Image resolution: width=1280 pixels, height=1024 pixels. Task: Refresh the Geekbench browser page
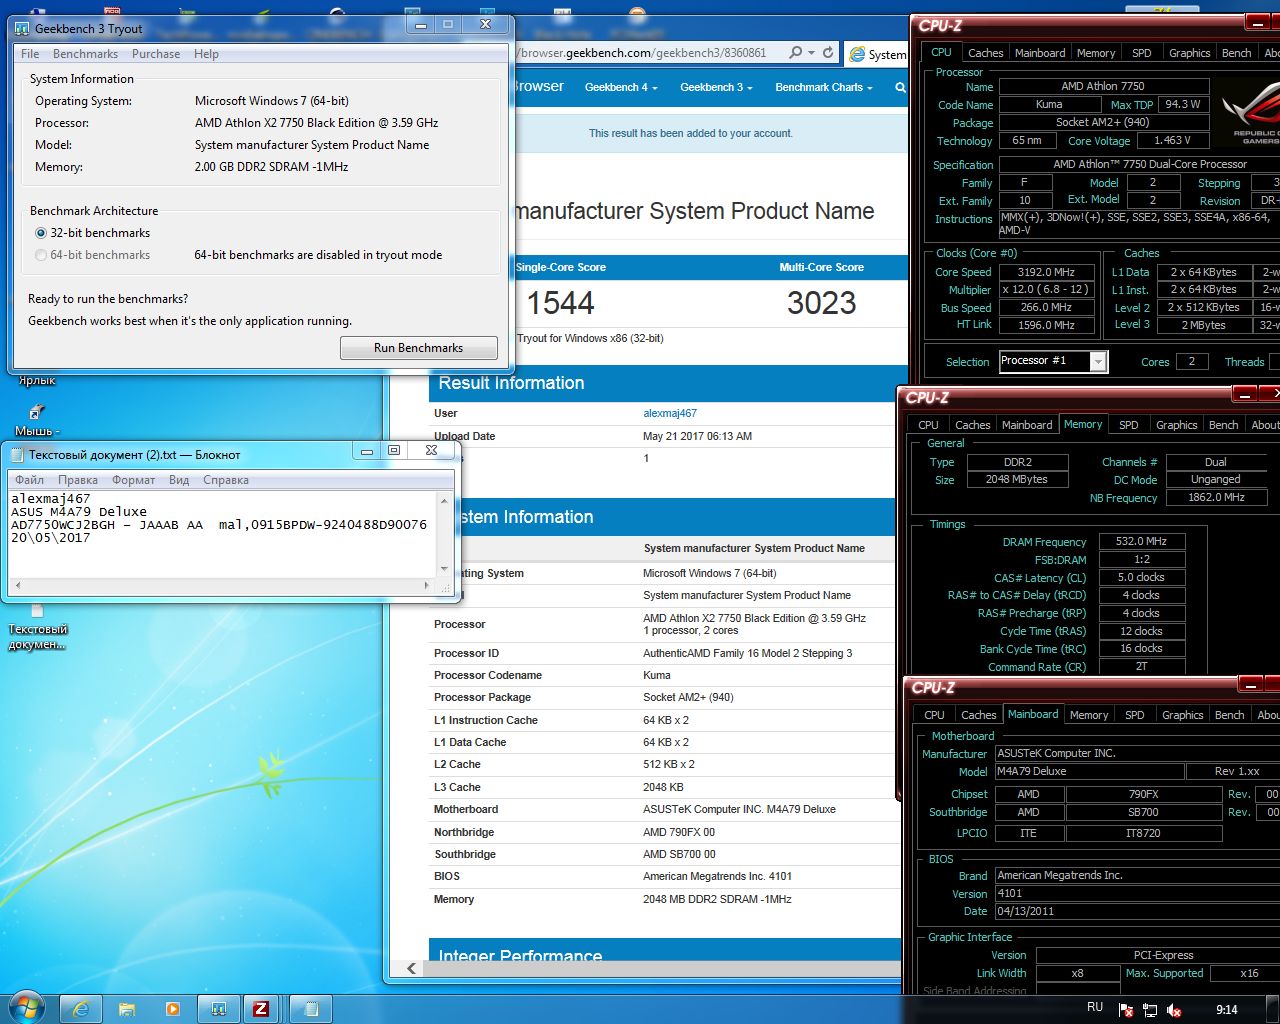tap(828, 53)
